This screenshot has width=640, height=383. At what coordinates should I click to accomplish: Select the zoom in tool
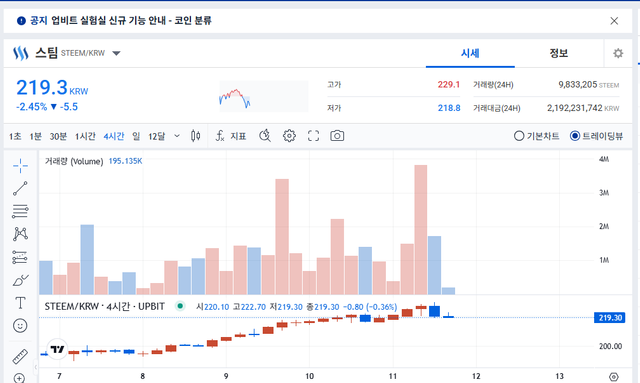[19, 378]
